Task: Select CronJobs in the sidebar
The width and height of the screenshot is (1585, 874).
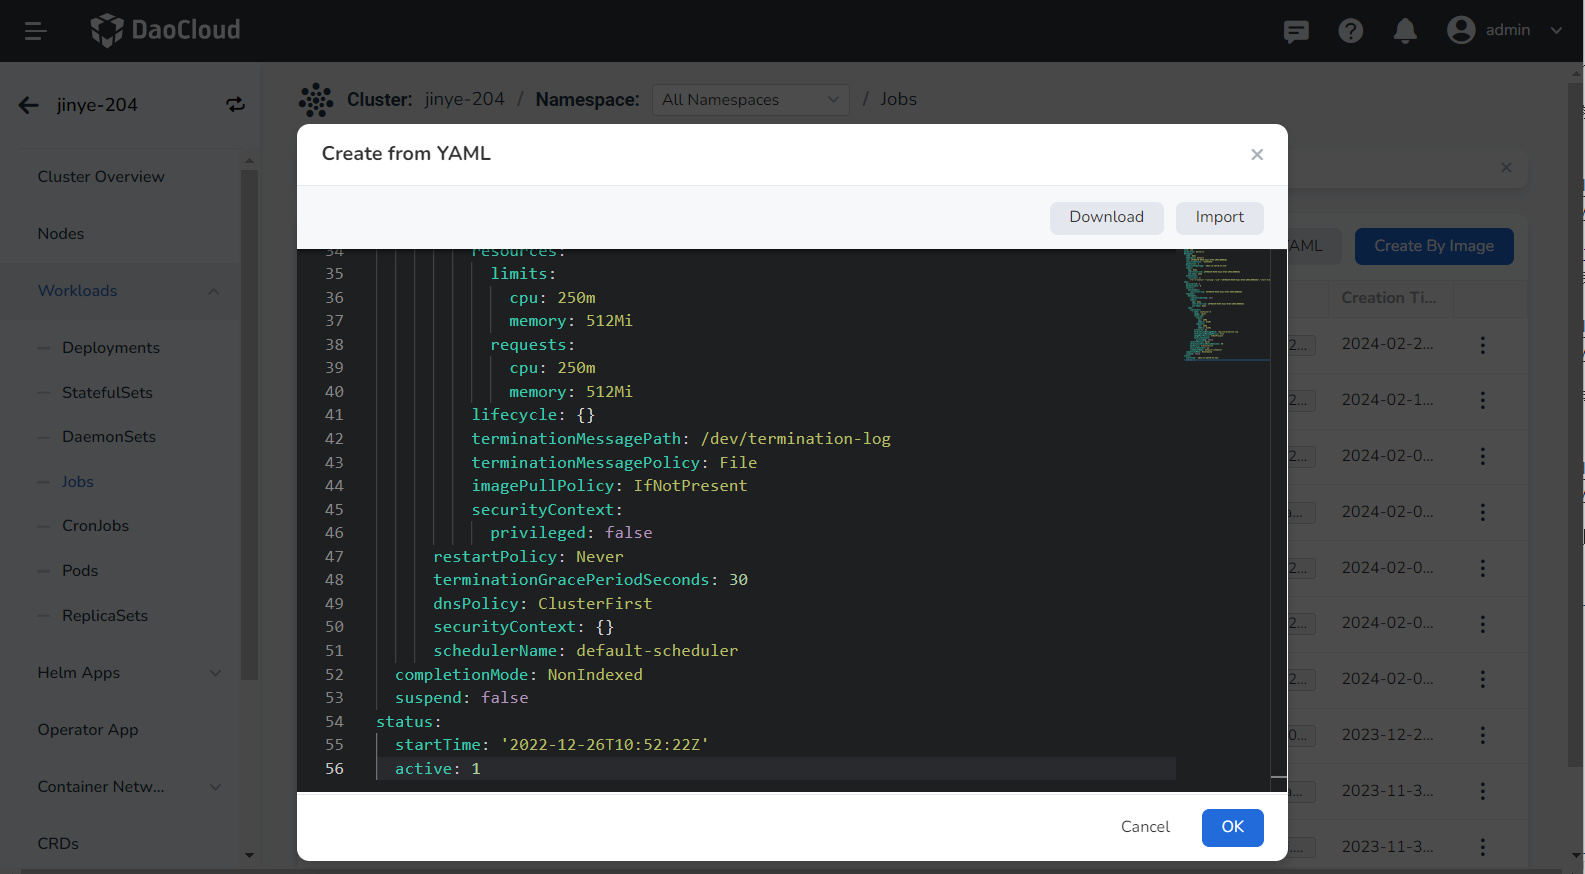Action: coord(95,526)
